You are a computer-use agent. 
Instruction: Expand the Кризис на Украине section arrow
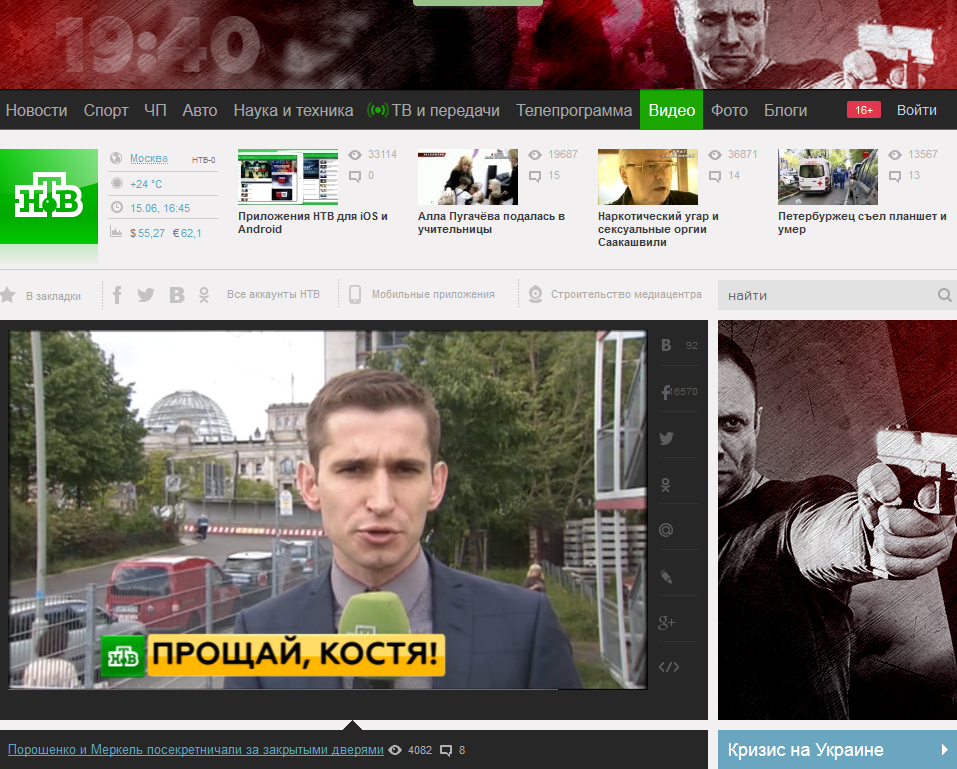pos(944,749)
